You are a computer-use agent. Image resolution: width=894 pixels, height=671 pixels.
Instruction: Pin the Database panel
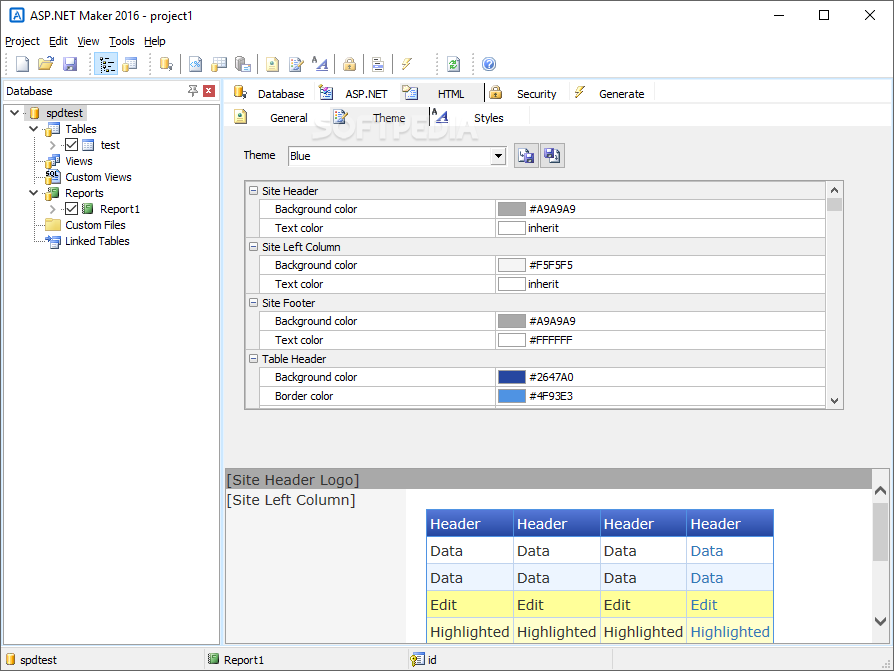point(193,91)
